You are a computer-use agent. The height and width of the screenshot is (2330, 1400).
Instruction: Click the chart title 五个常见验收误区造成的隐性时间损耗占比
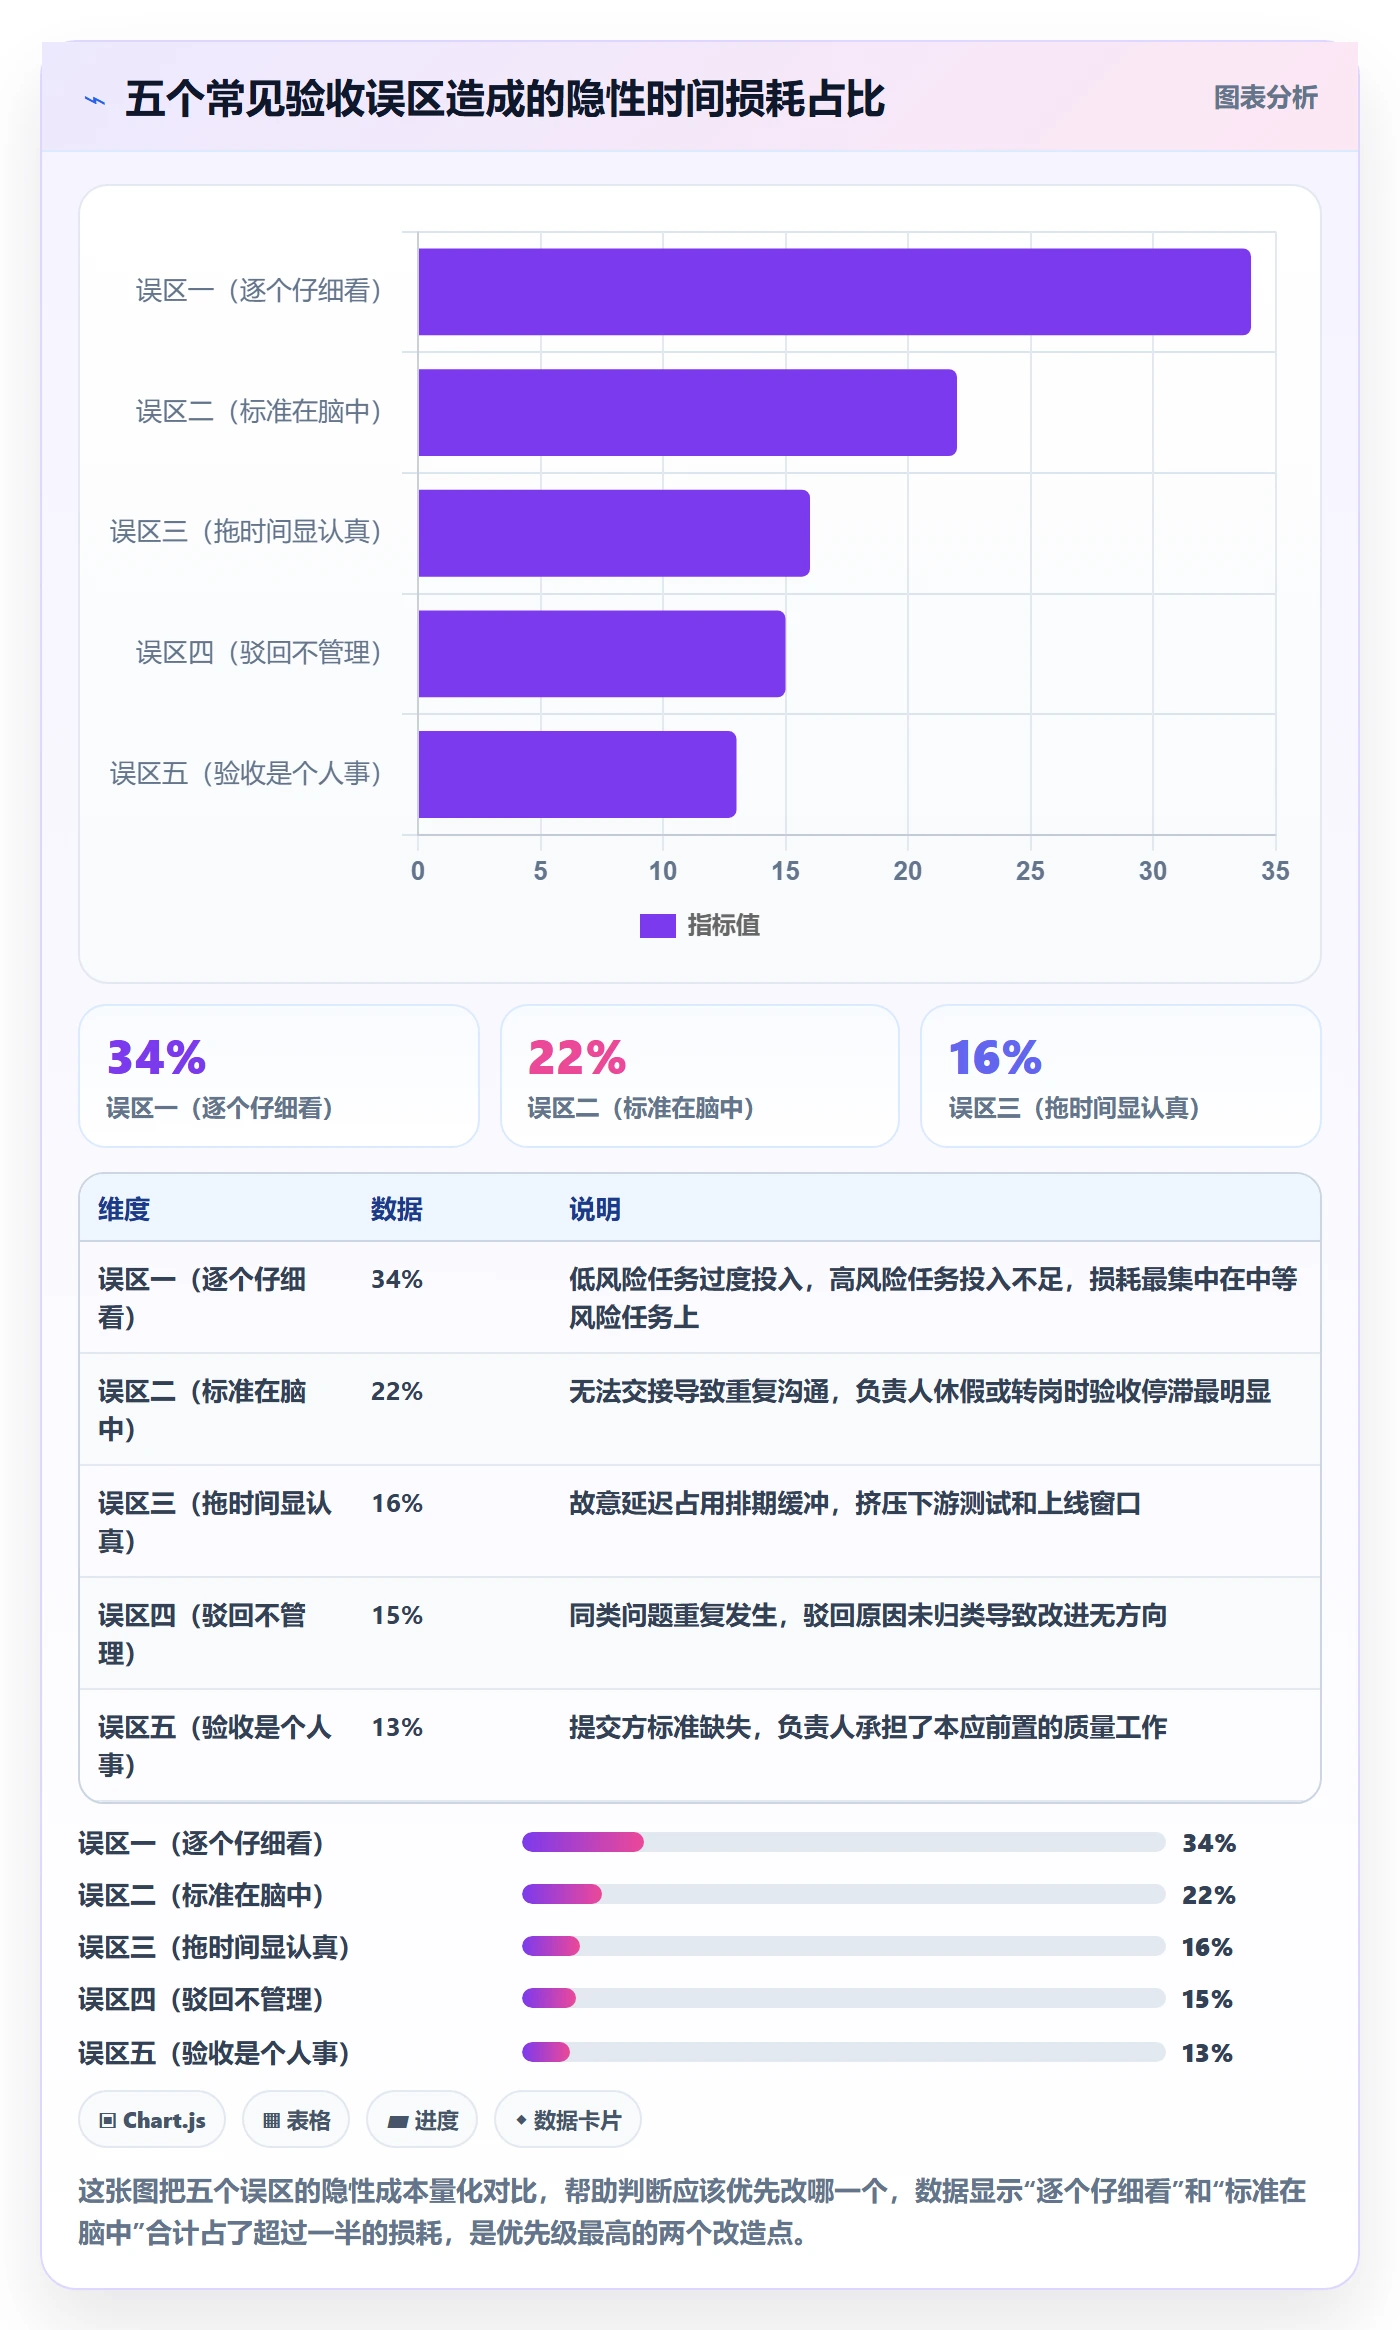pos(505,99)
